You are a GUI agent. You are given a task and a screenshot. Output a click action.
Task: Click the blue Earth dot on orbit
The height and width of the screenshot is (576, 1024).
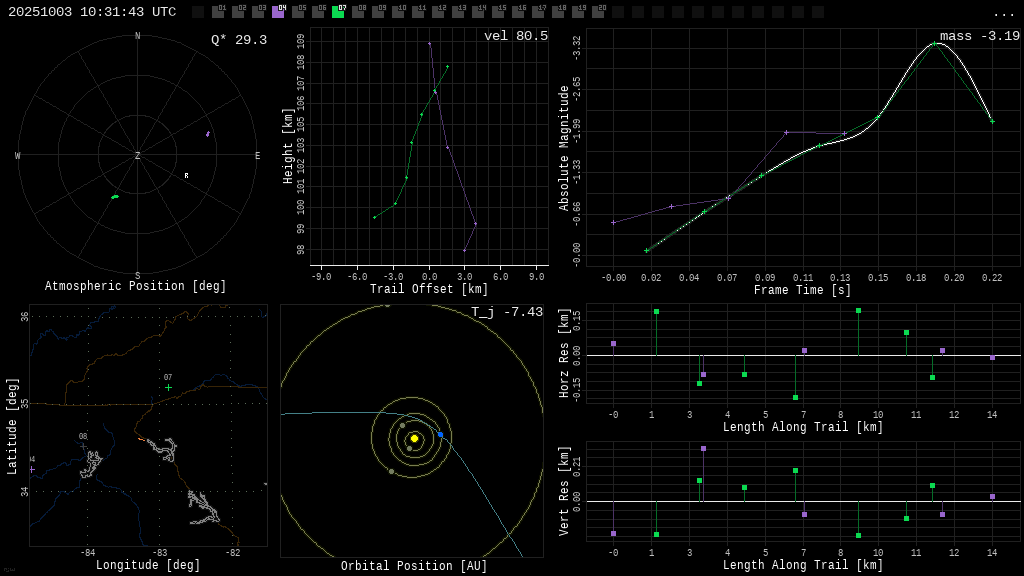coord(440,435)
